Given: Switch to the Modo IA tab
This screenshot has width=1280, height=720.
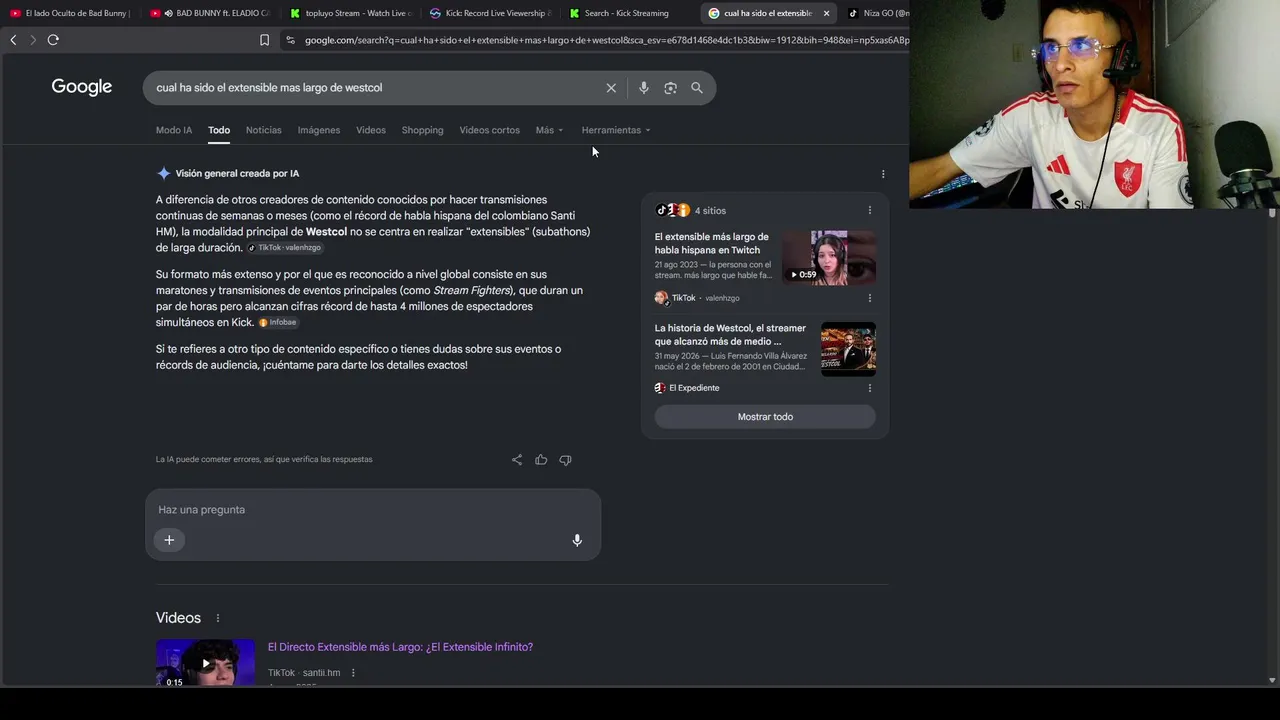Looking at the screenshot, I should 174,130.
